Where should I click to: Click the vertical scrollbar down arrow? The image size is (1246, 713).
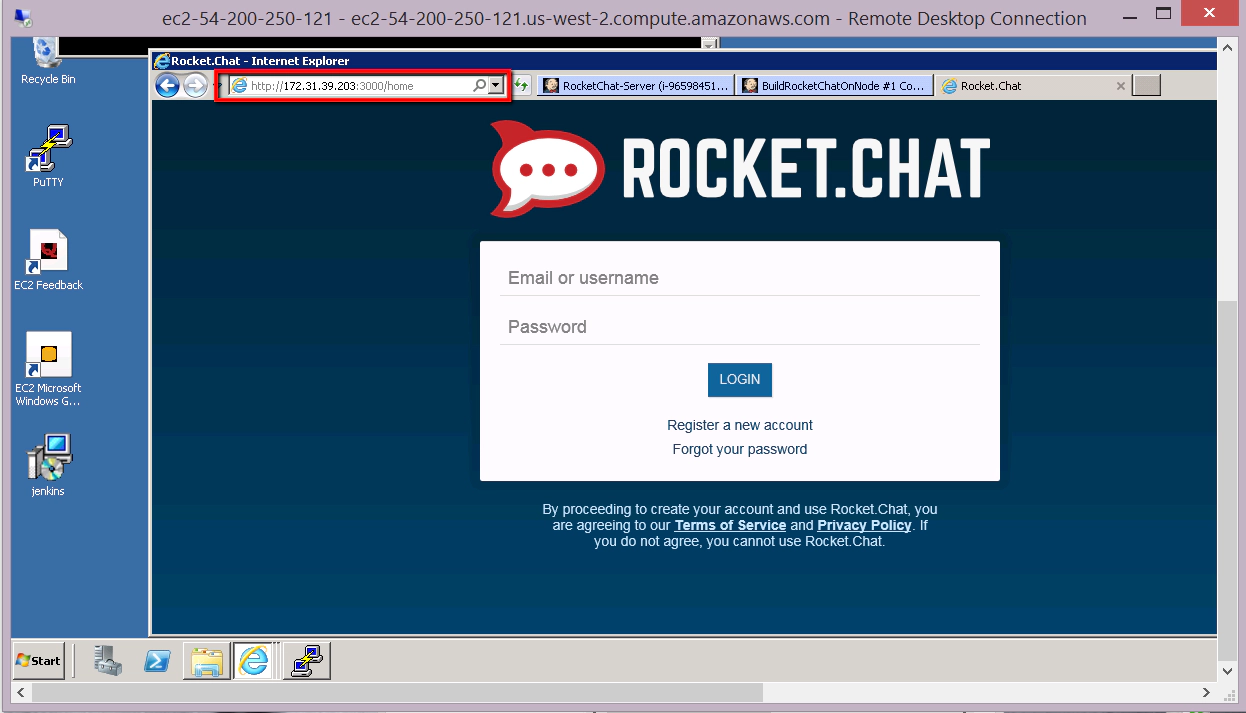point(1227,671)
